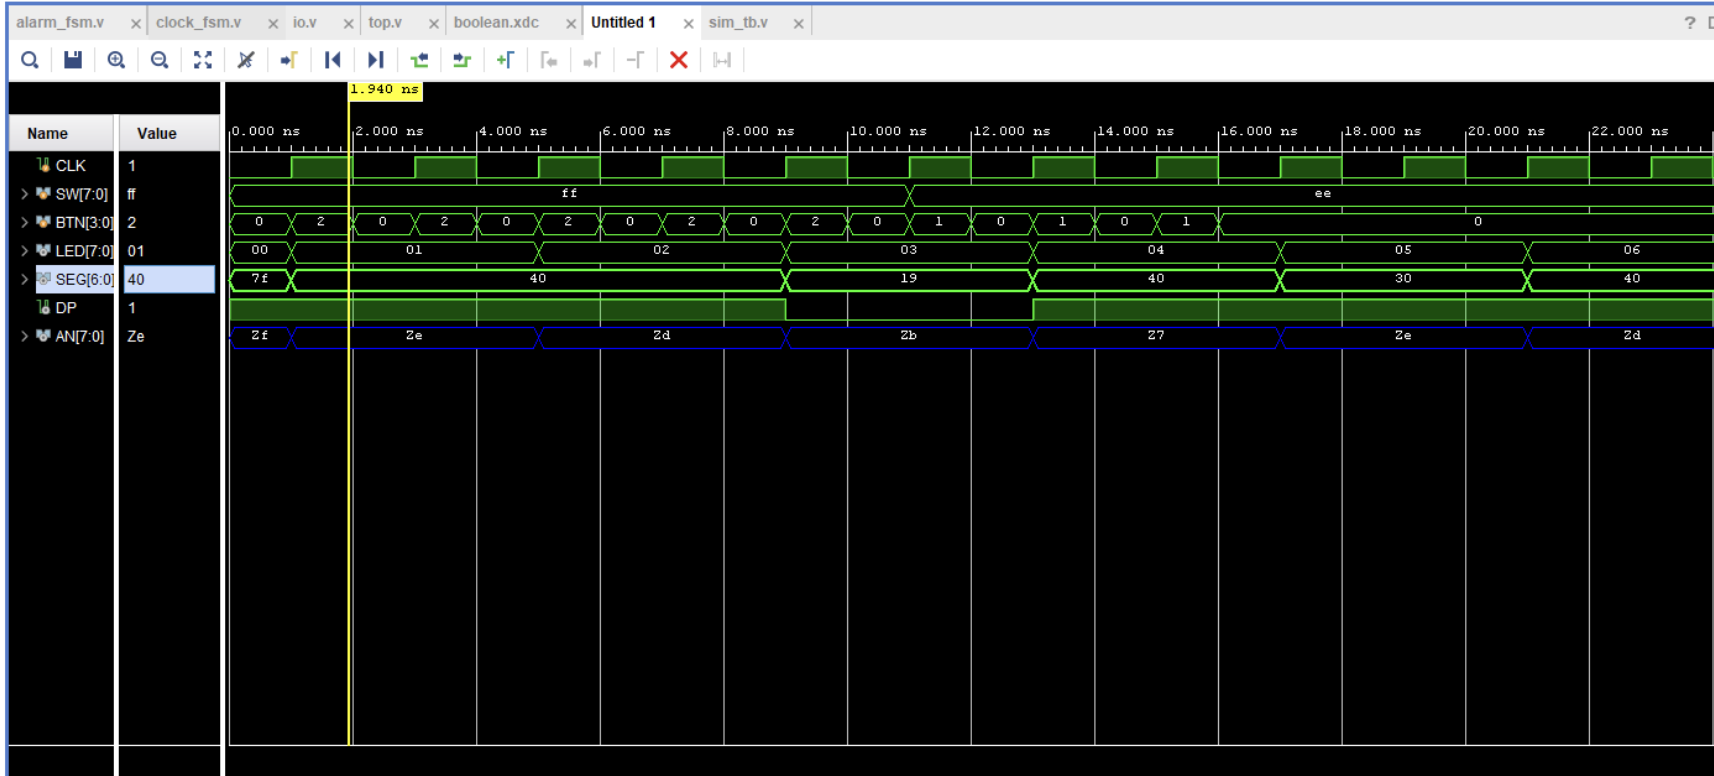Close the io.v tab
This screenshot has width=1714, height=776.
tap(348, 23)
